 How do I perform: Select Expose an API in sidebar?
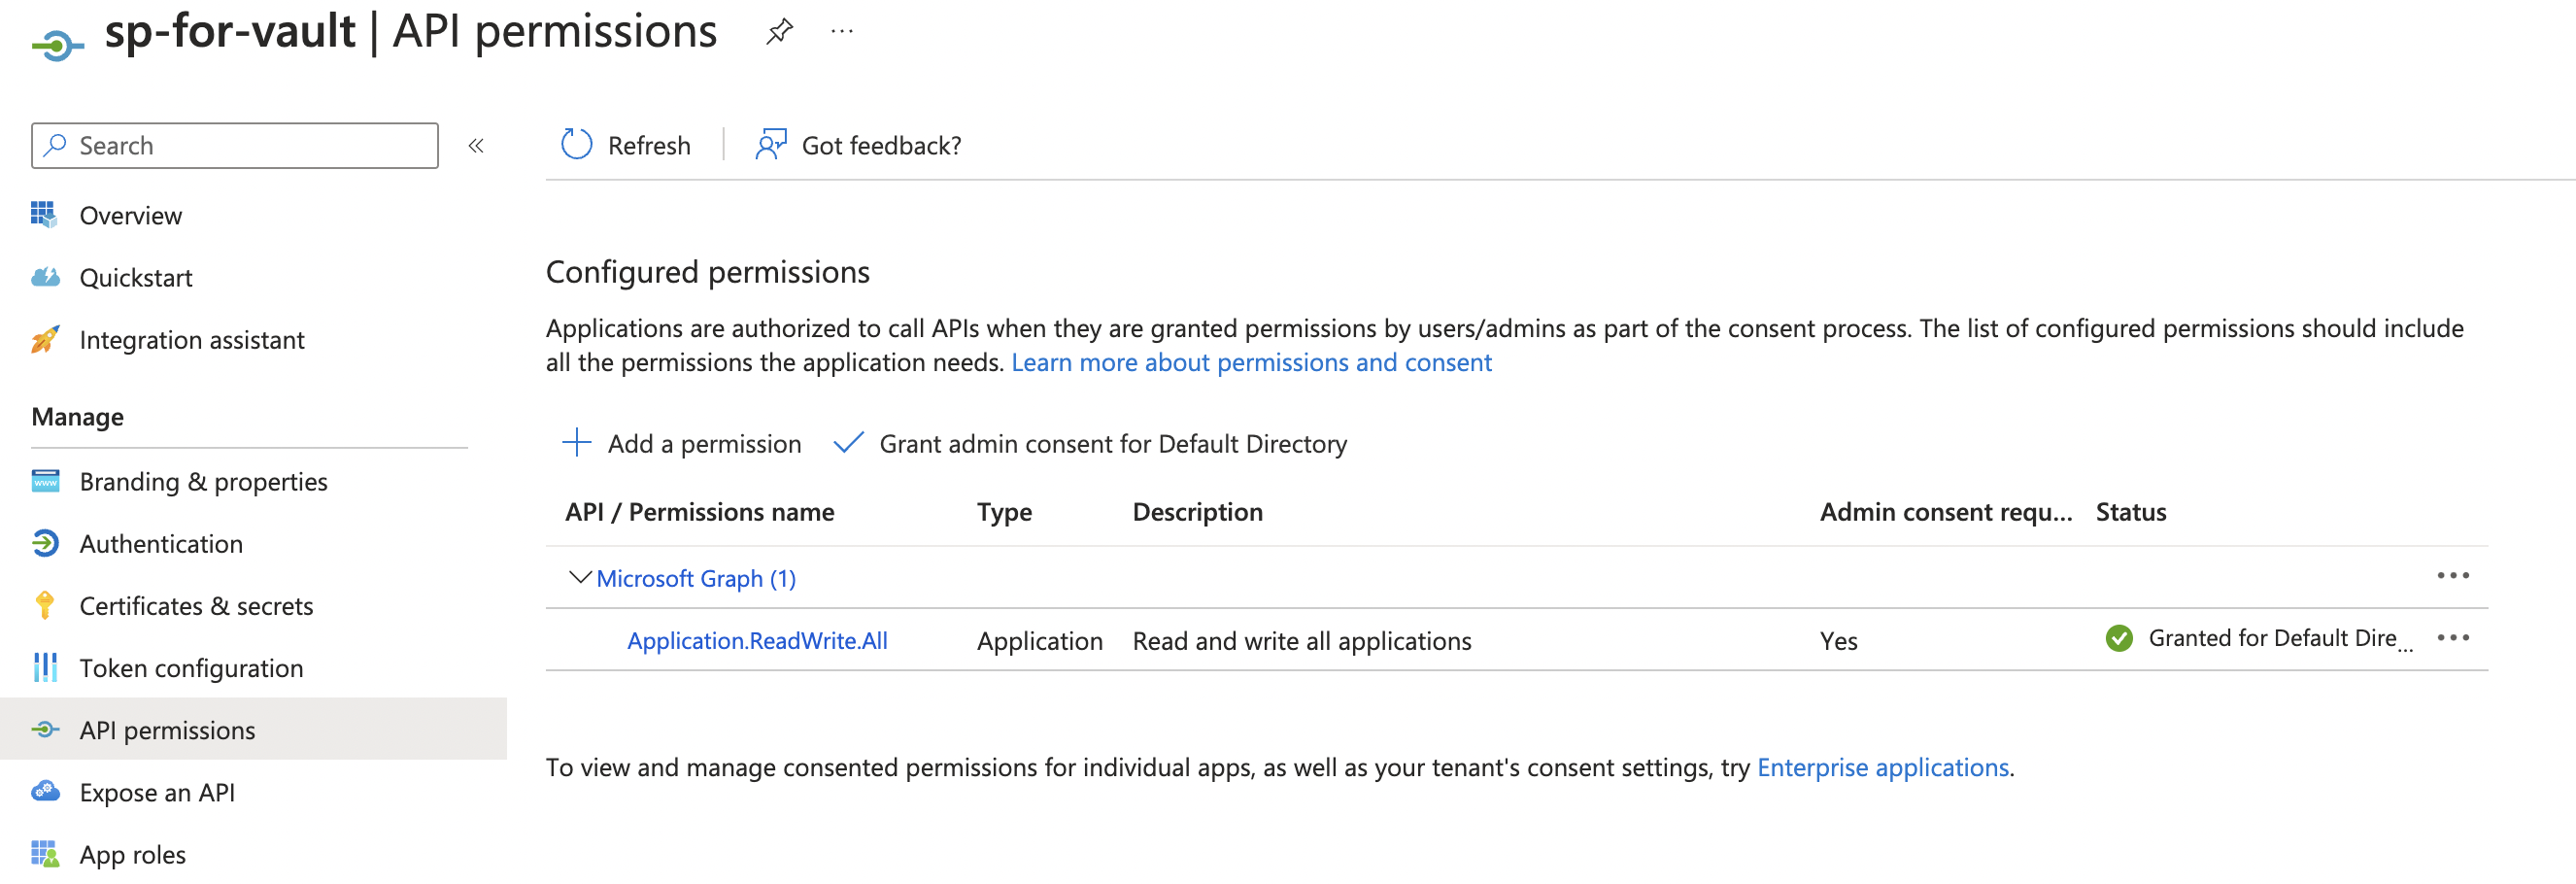tap(157, 792)
